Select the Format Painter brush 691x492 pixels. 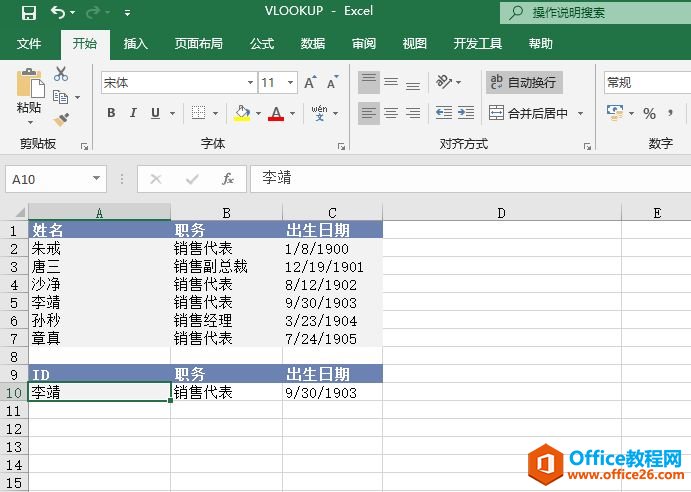(x=61, y=119)
